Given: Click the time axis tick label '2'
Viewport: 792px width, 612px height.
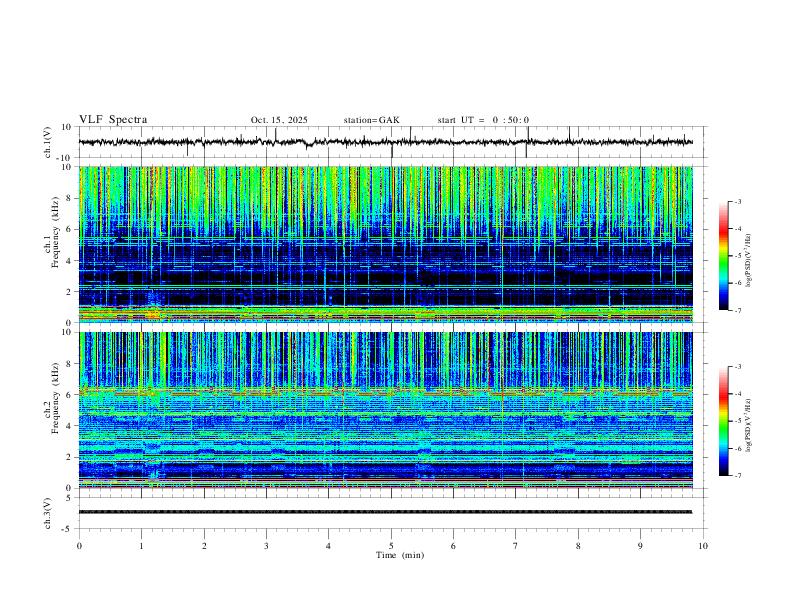Looking at the screenshot, I should click(204, 546).
